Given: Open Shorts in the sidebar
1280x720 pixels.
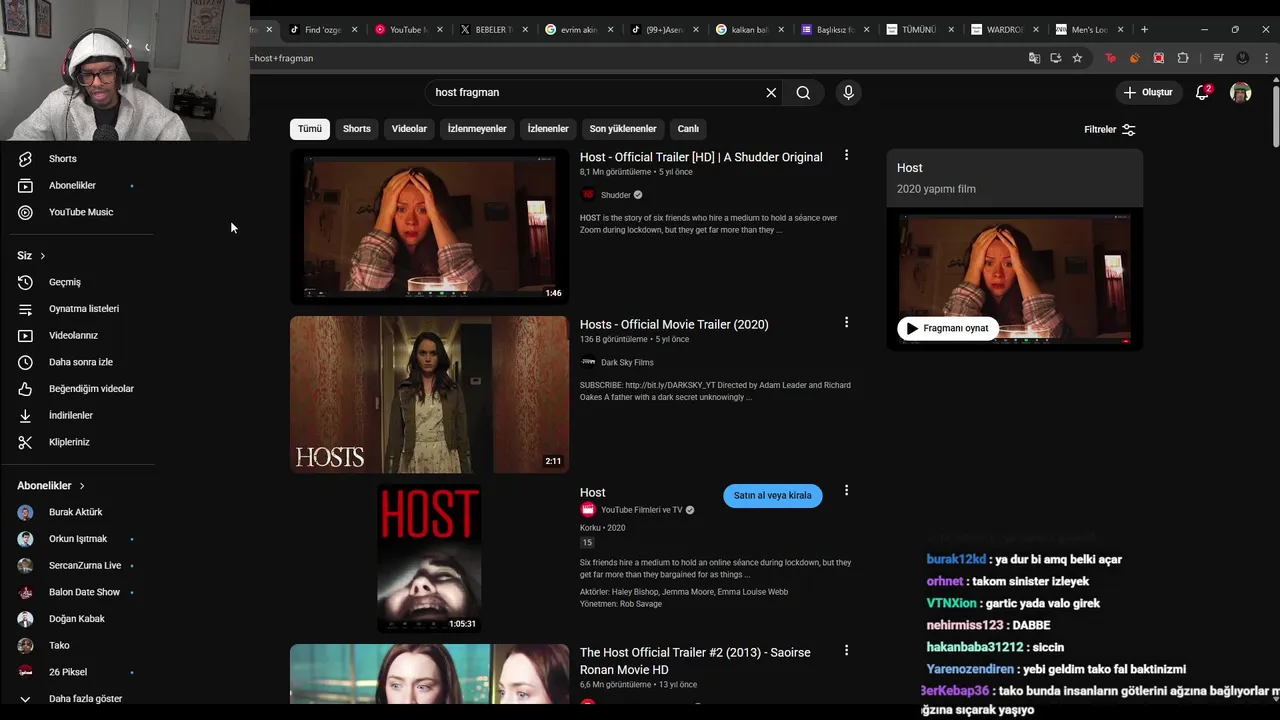Looking at the screenshot, I should click(x=62, y=159).
